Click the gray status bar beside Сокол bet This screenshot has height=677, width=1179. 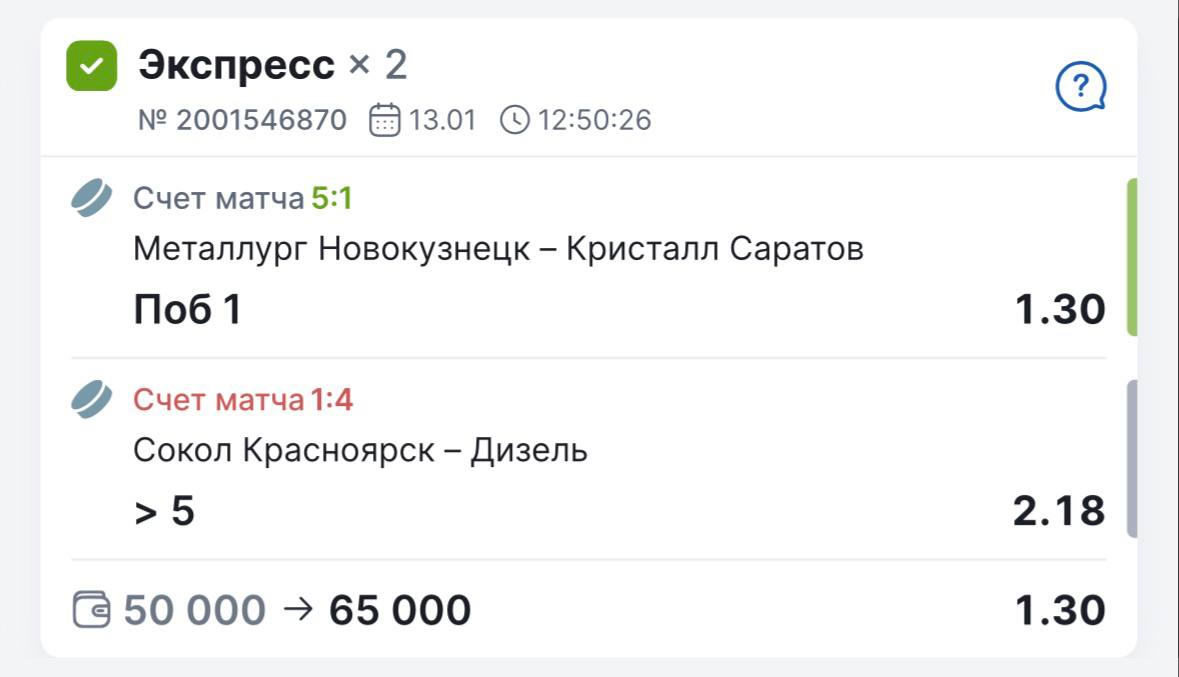point(1132,458)
